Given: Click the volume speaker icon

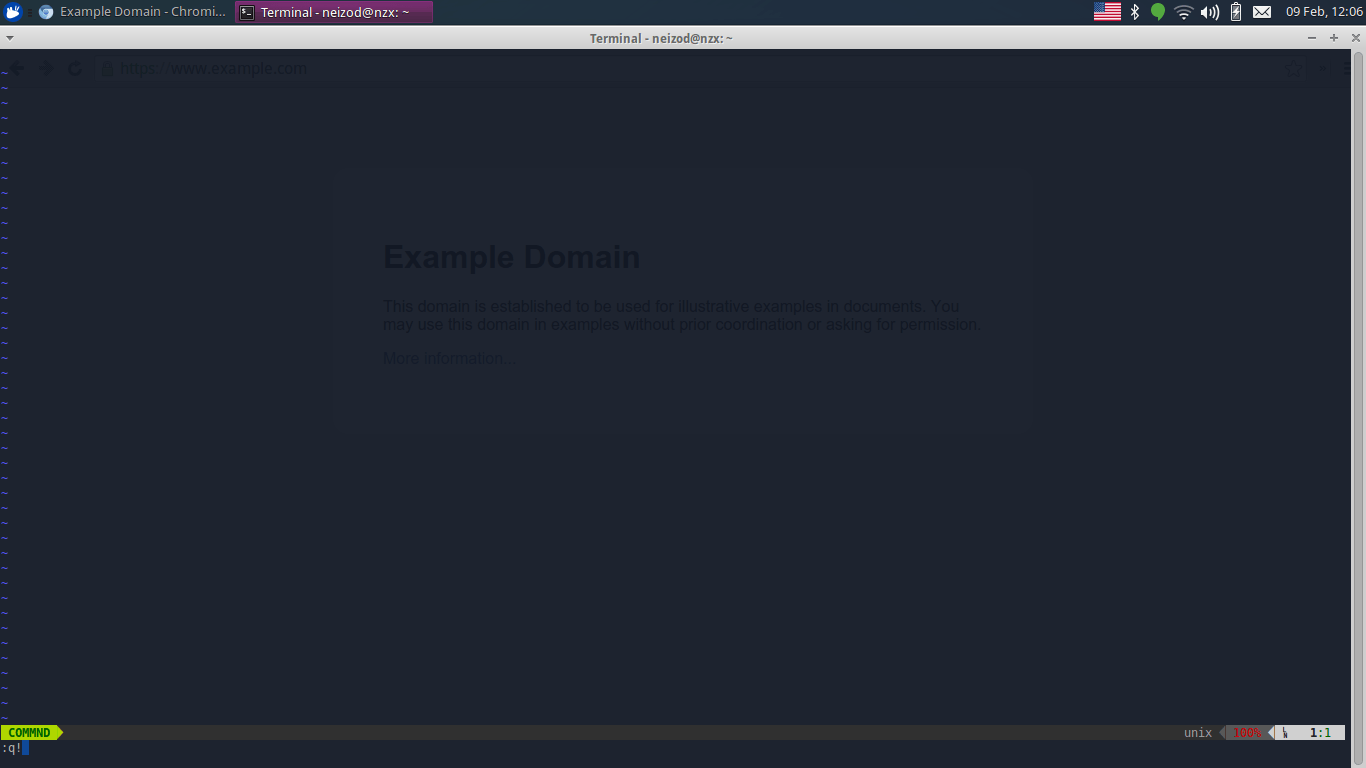Looking at the screenshot, I should click(x=1210, y=12).
